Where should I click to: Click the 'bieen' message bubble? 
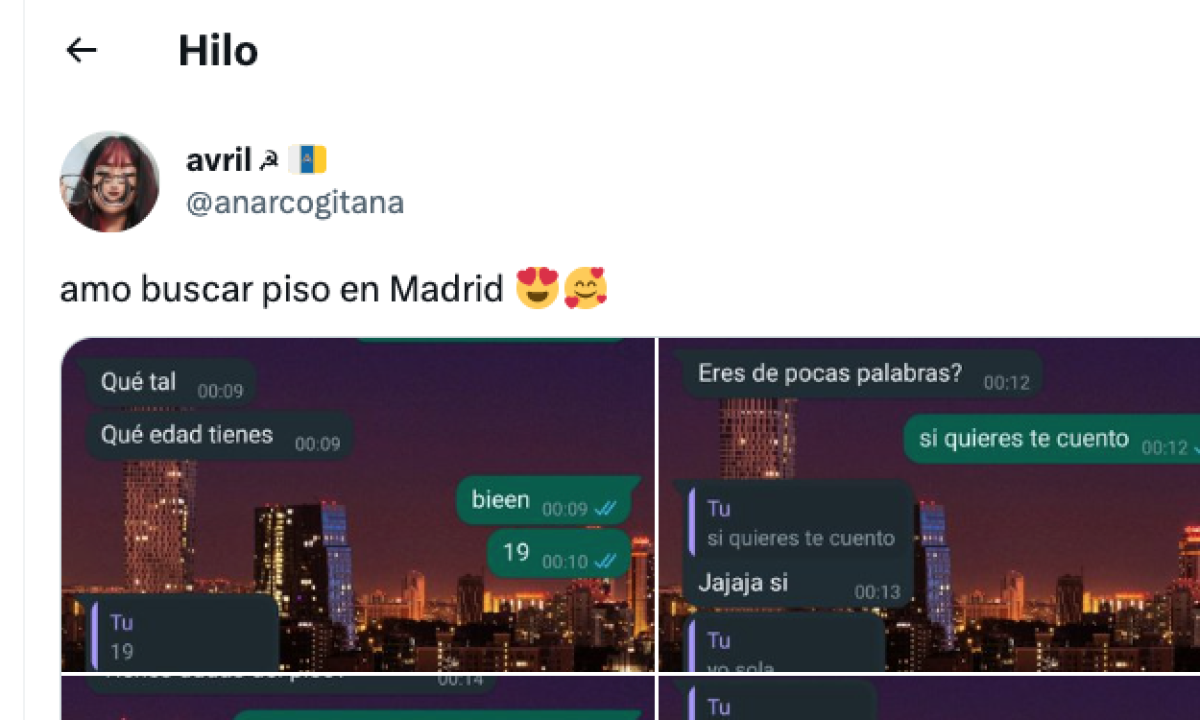(x=545, y=501)
